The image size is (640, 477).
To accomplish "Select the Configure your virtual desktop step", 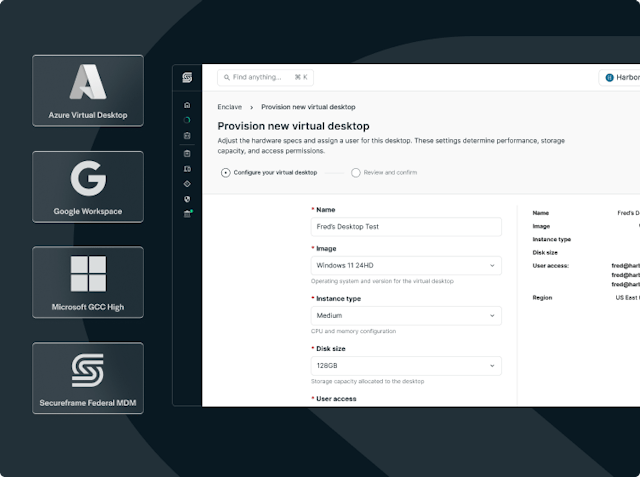I will point(269,173).
